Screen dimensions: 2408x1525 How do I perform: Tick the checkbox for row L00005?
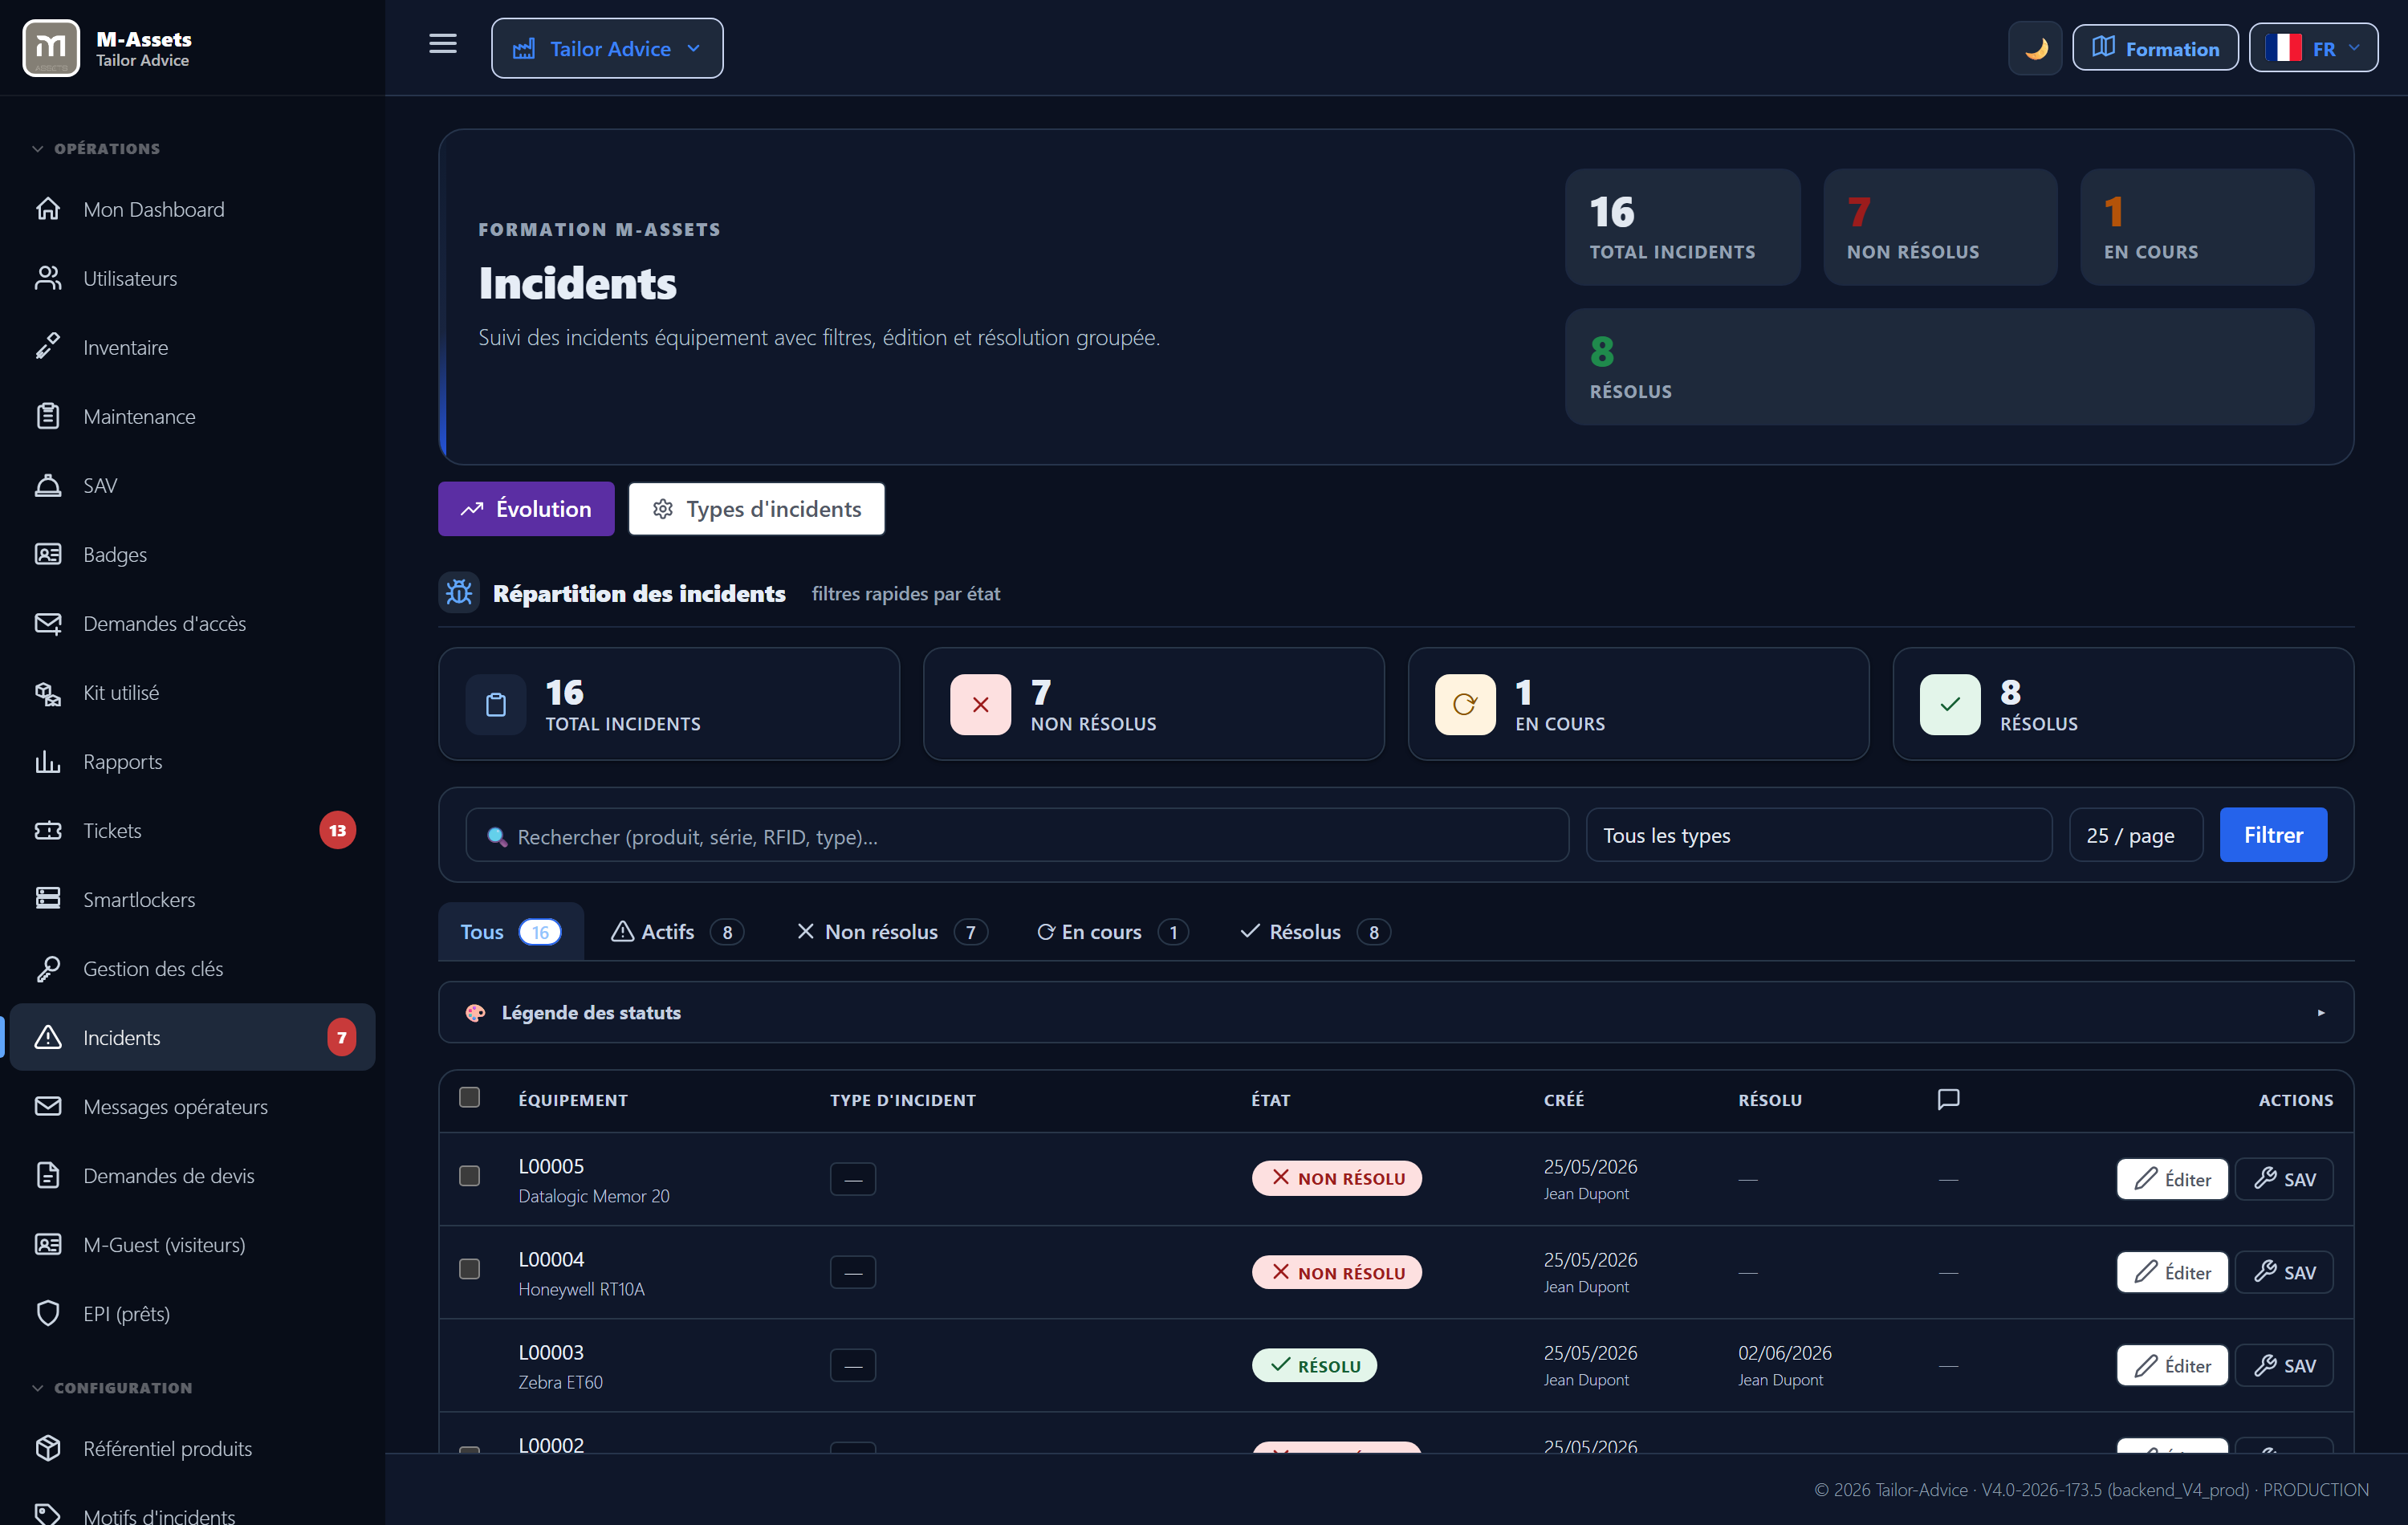click(x=469, y=1175)
